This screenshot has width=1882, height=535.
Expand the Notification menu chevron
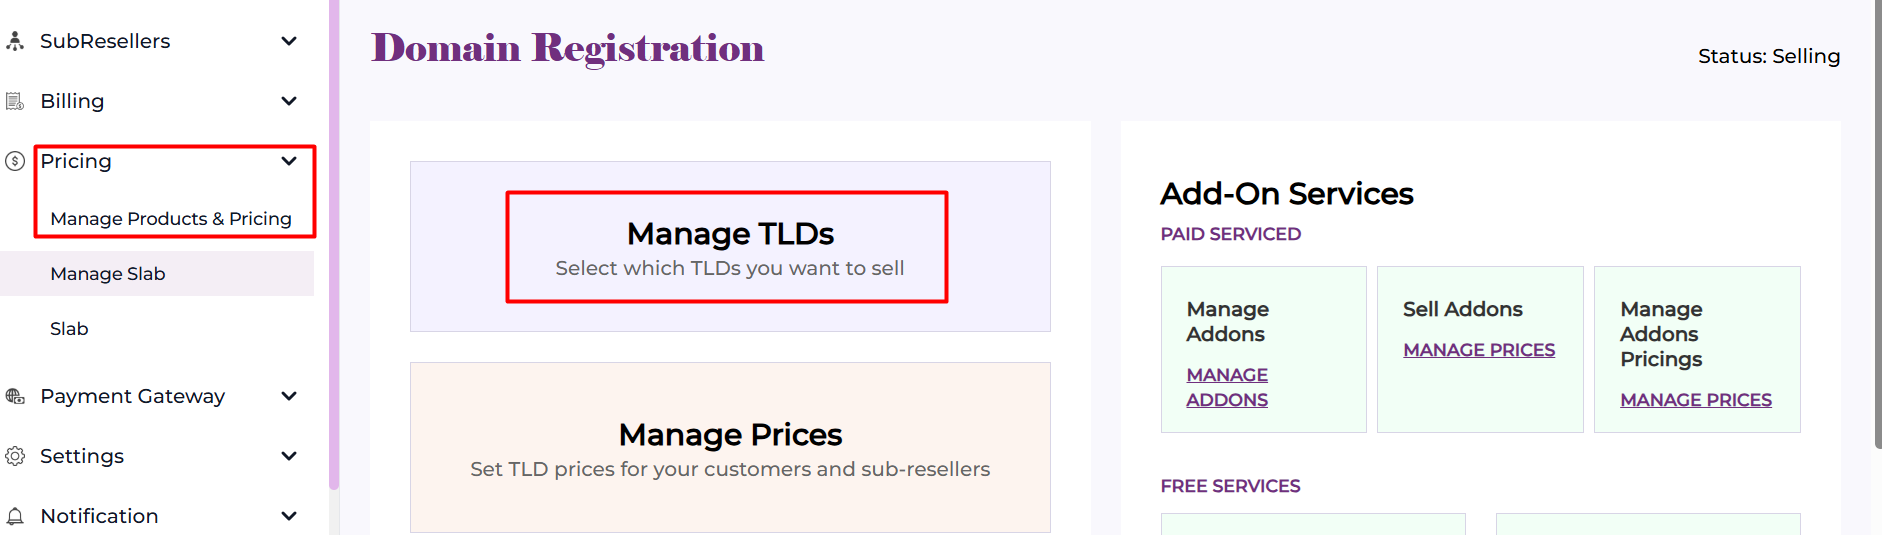pyautogui.click(x=289, y=516)
